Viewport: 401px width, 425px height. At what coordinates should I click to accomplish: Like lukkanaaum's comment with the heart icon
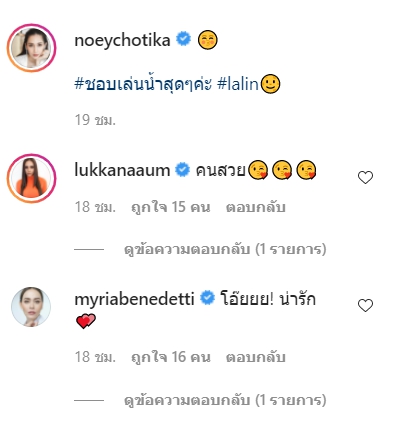(365, 177)
